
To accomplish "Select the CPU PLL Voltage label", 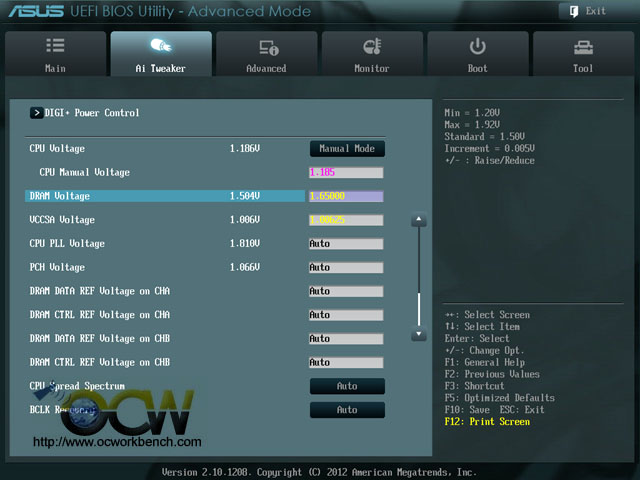I will [67, 244].
